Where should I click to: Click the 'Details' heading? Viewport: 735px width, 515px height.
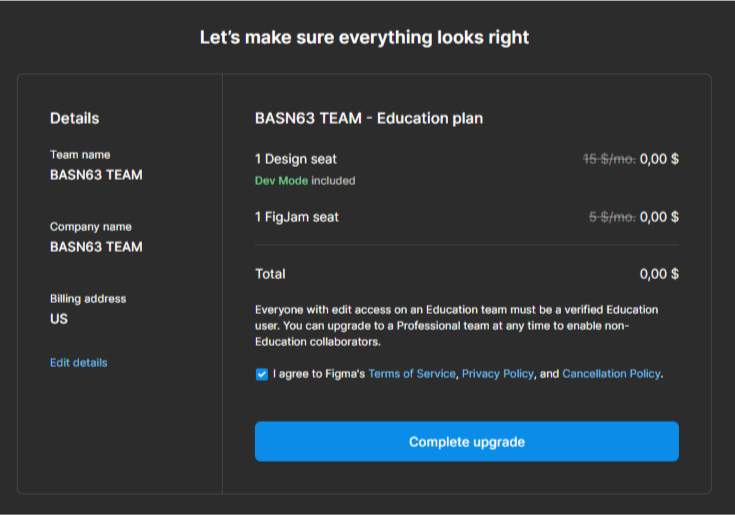point(75,118)
